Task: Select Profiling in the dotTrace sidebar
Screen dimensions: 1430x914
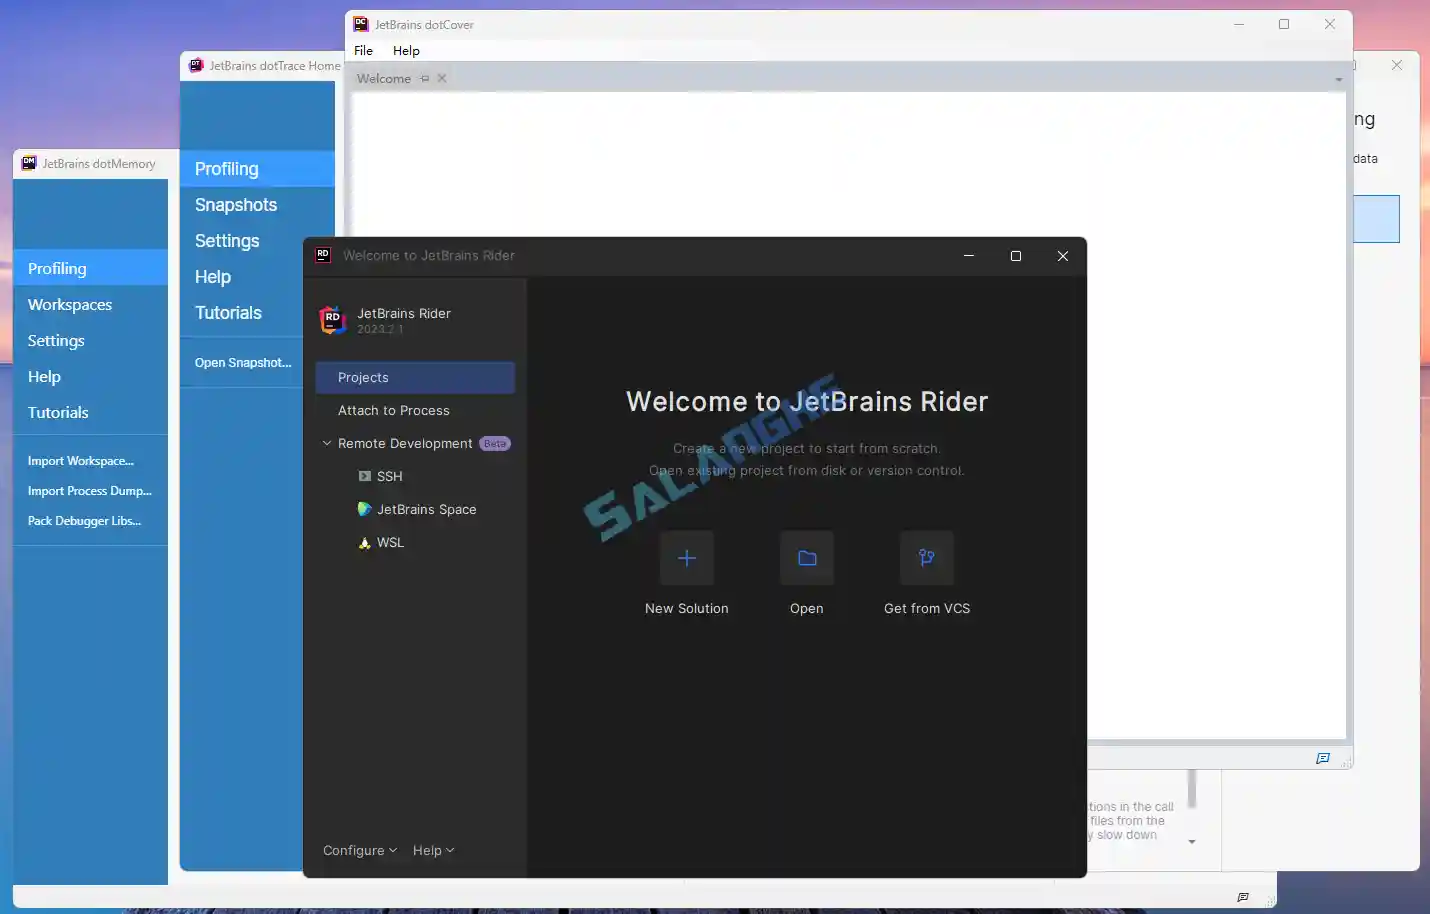Action: (x=258, y=169)
